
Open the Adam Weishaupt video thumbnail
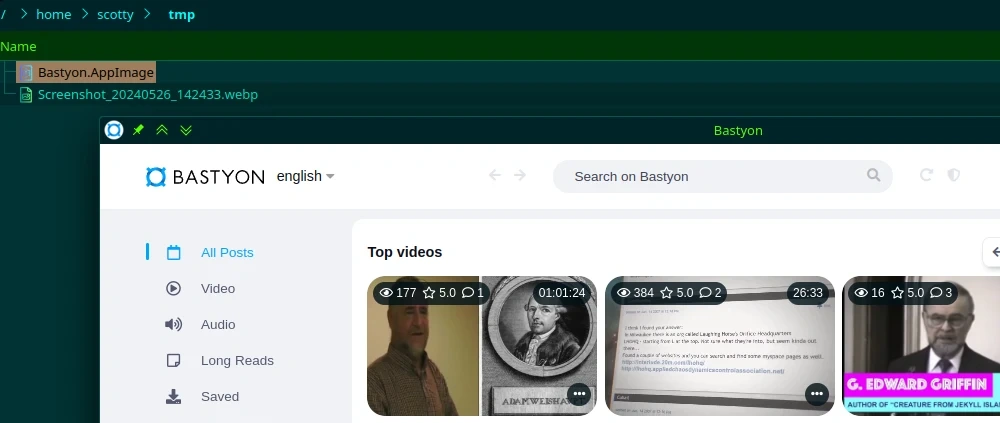point(482,346)
